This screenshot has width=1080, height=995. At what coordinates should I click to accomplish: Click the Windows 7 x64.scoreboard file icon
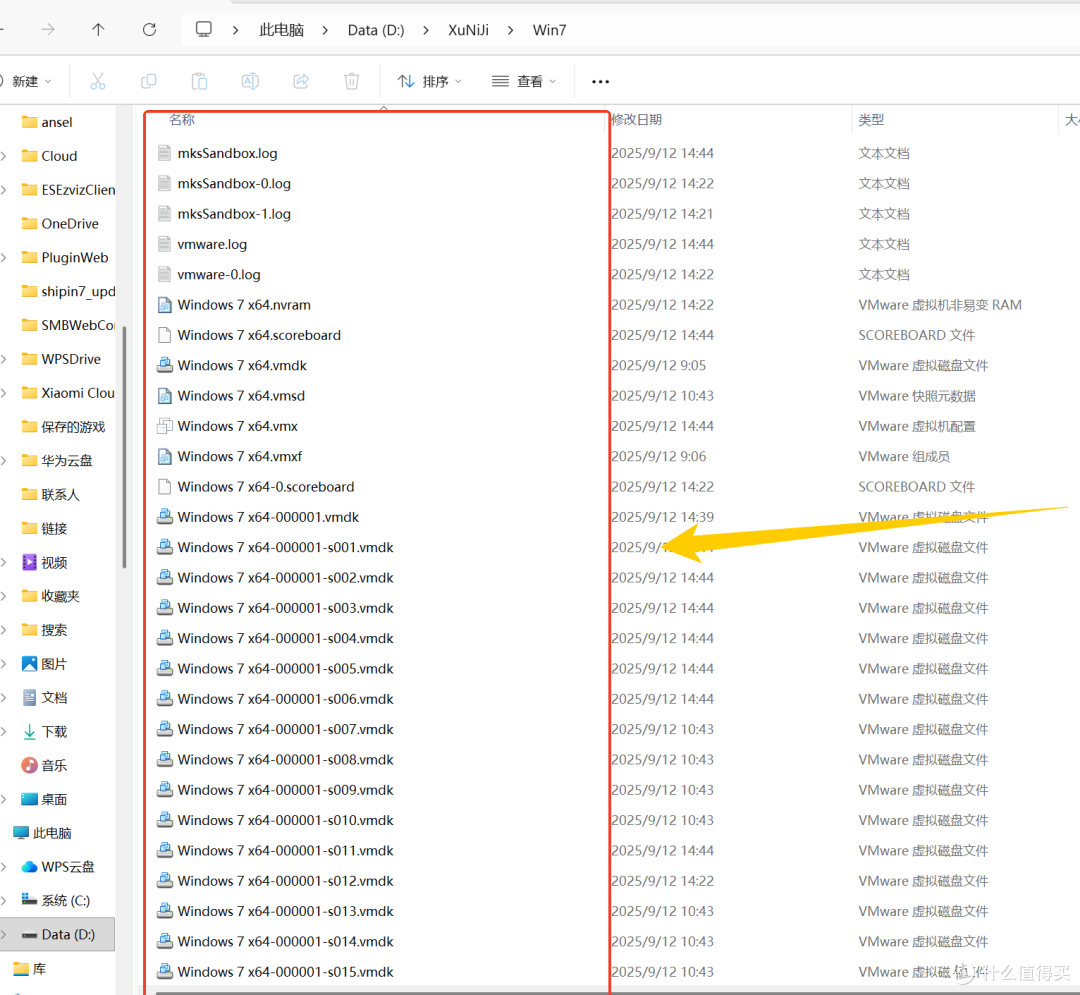pyautogui.click(x=164, y=335)
